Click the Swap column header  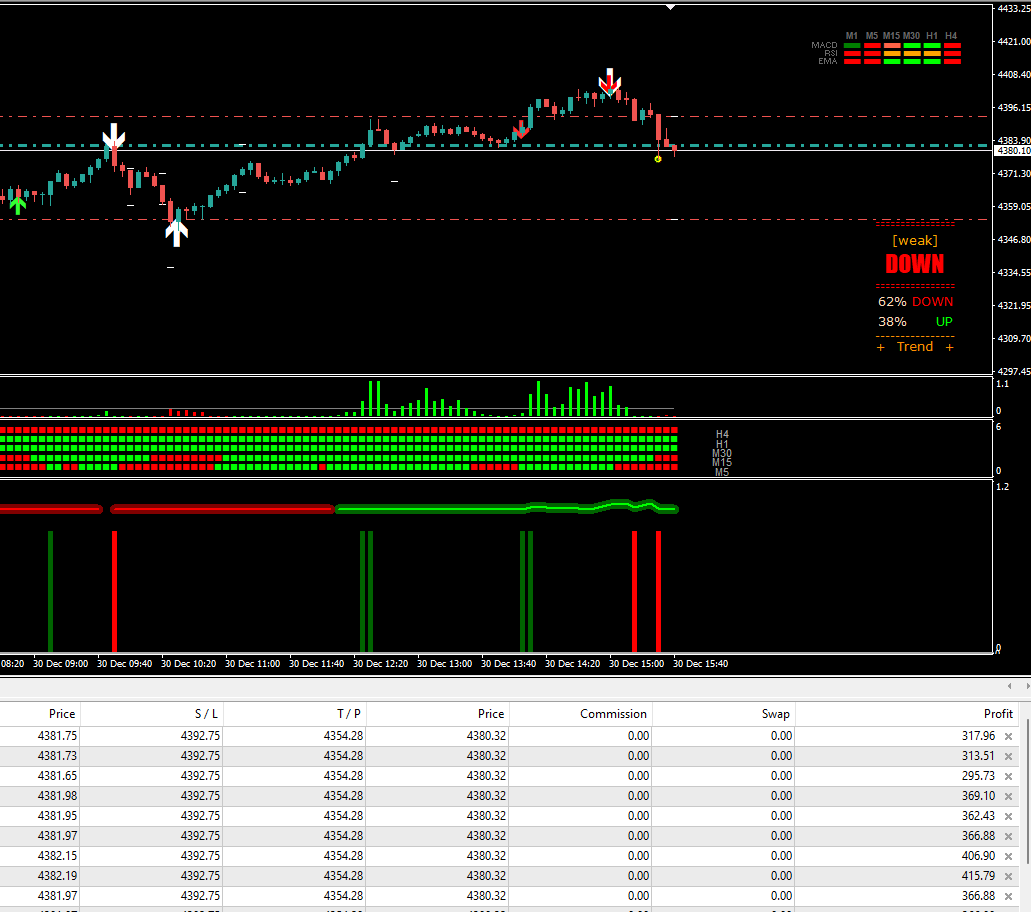[775, 714]
